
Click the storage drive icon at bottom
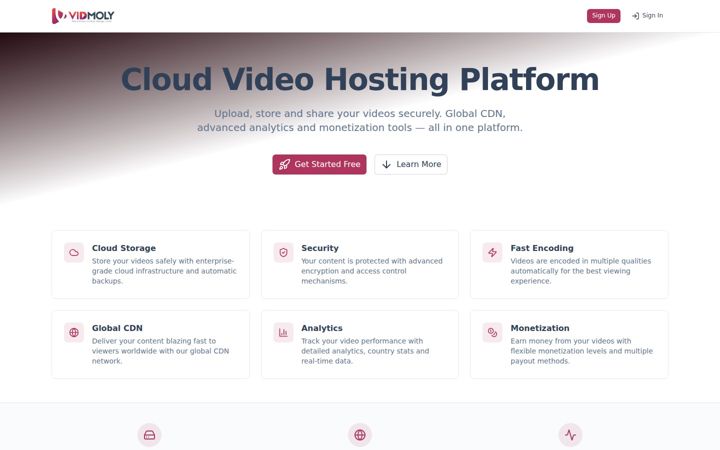(150, 435)
